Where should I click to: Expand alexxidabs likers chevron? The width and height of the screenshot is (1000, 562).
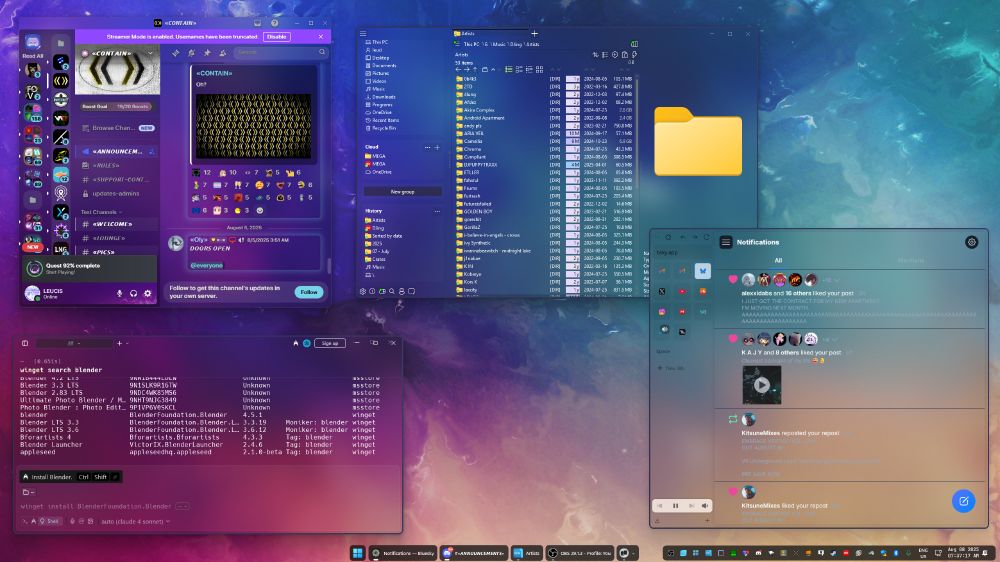837,280
